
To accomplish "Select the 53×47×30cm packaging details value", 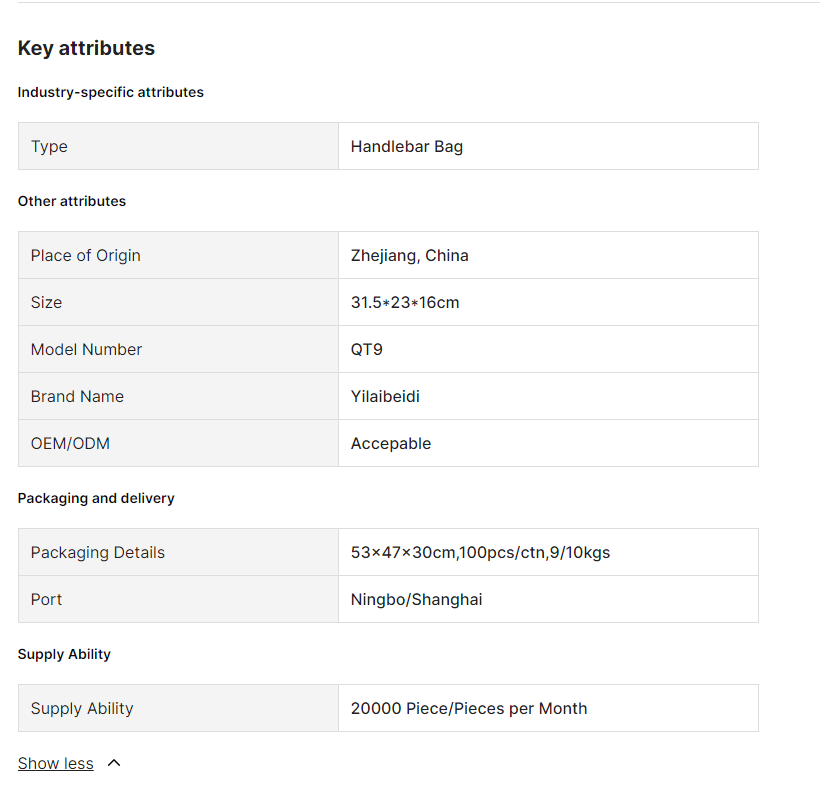I will [480, 552].
